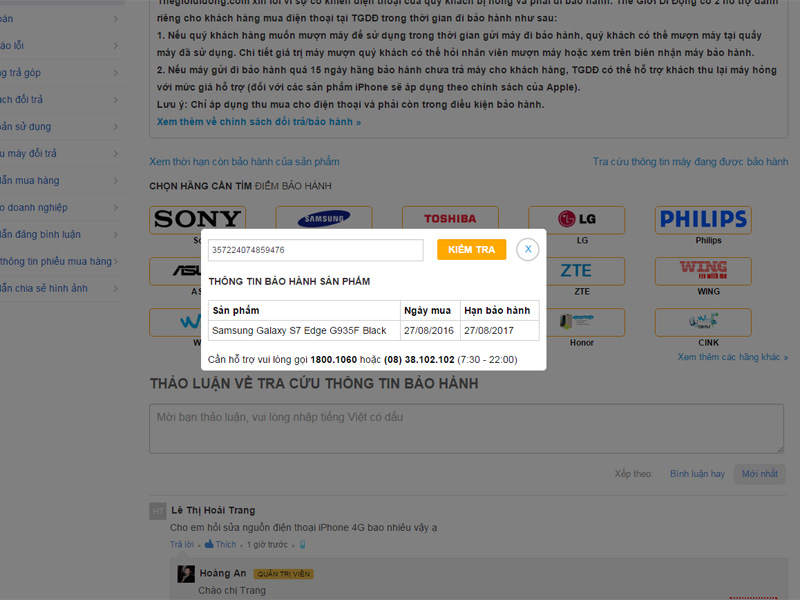Screen dimensions: 800x600
Task: Select the Asus brand logo
Action: pos(176,271)
